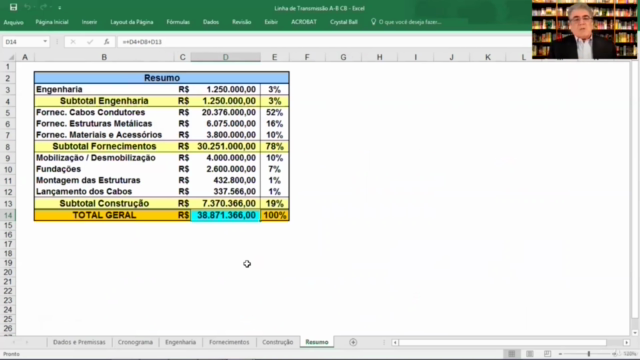Click the Select All corner triangle

pyautogui.click(x=11, y=58)
